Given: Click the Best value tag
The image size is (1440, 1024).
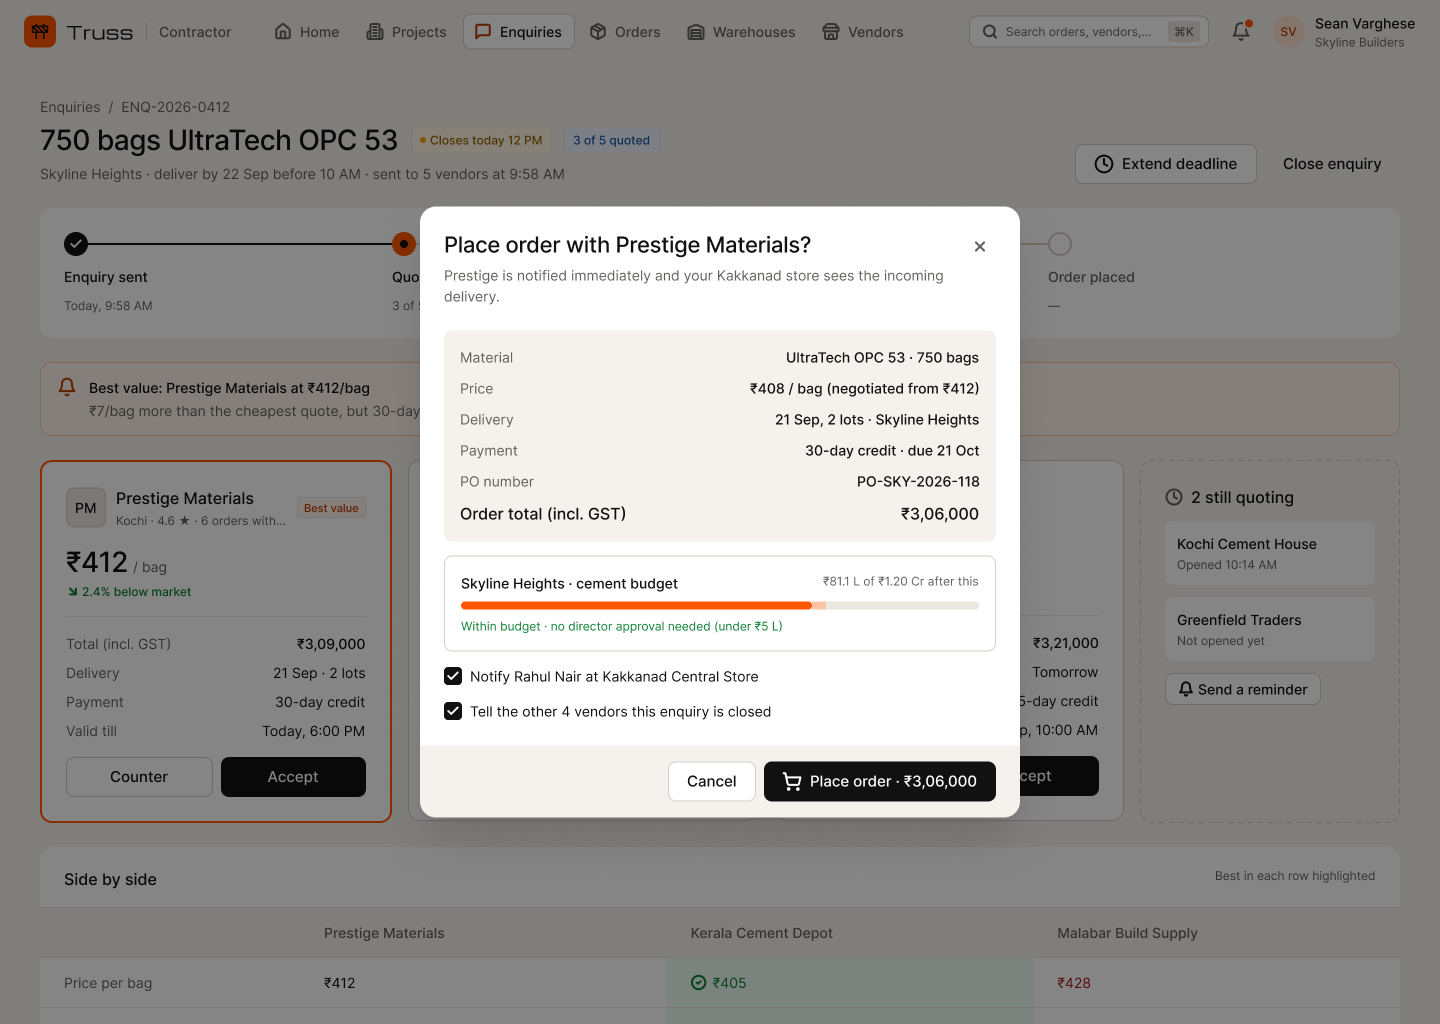Looking at the screenshot, I should (x=331, y=508).
